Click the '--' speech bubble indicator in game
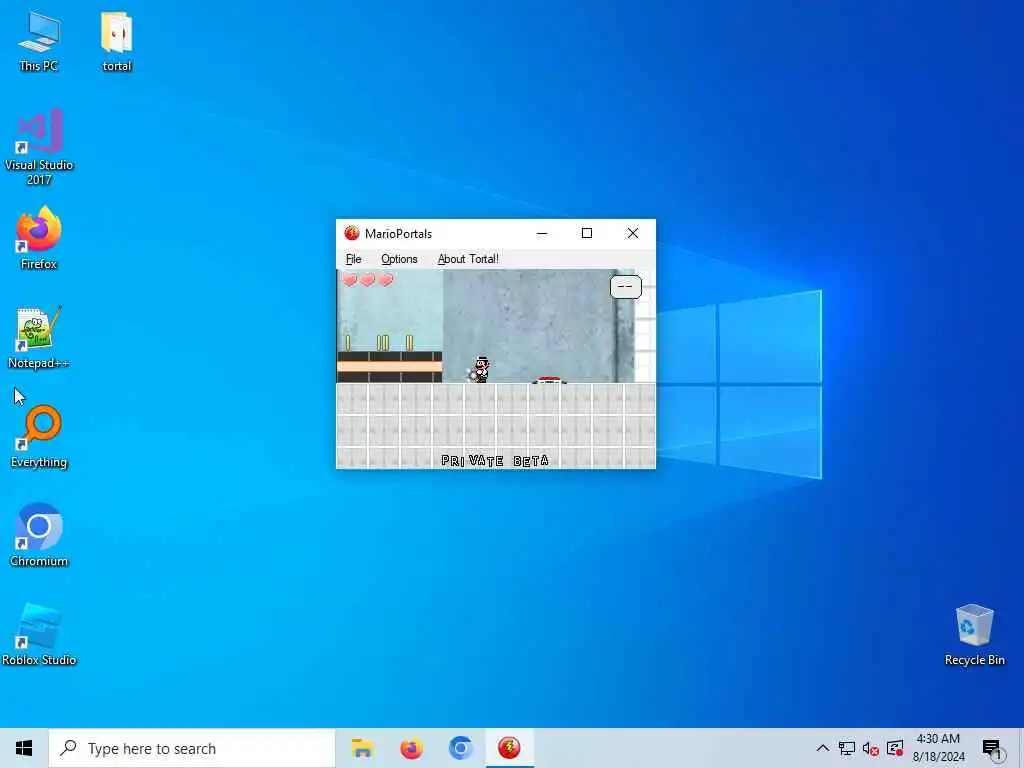 (626, 287)
